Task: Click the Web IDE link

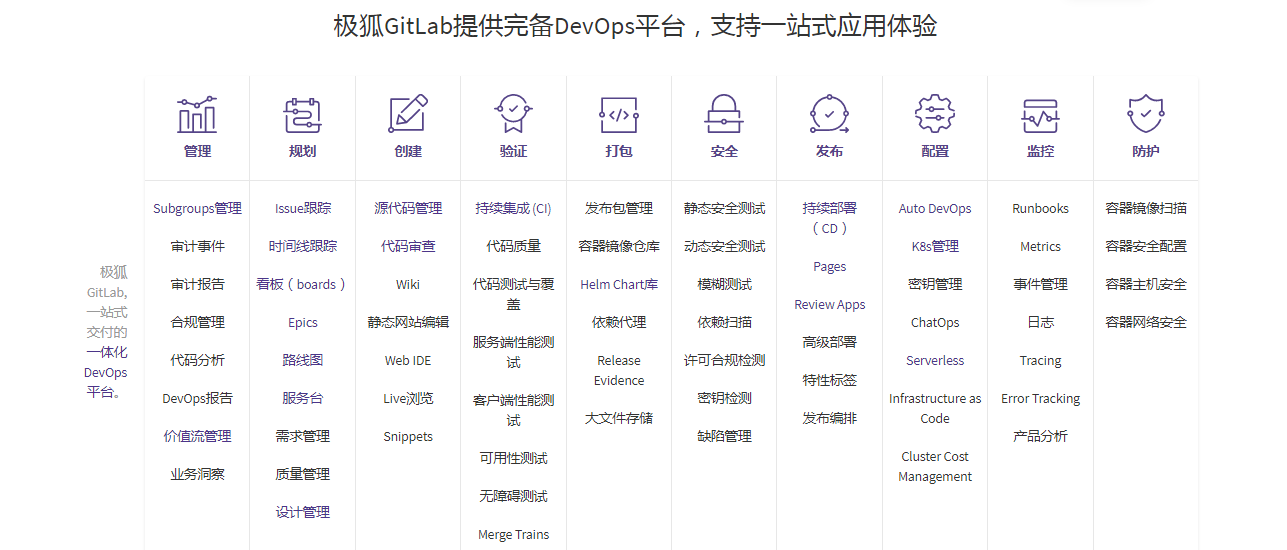Action: pyautogui.click(x=408, y=361)
